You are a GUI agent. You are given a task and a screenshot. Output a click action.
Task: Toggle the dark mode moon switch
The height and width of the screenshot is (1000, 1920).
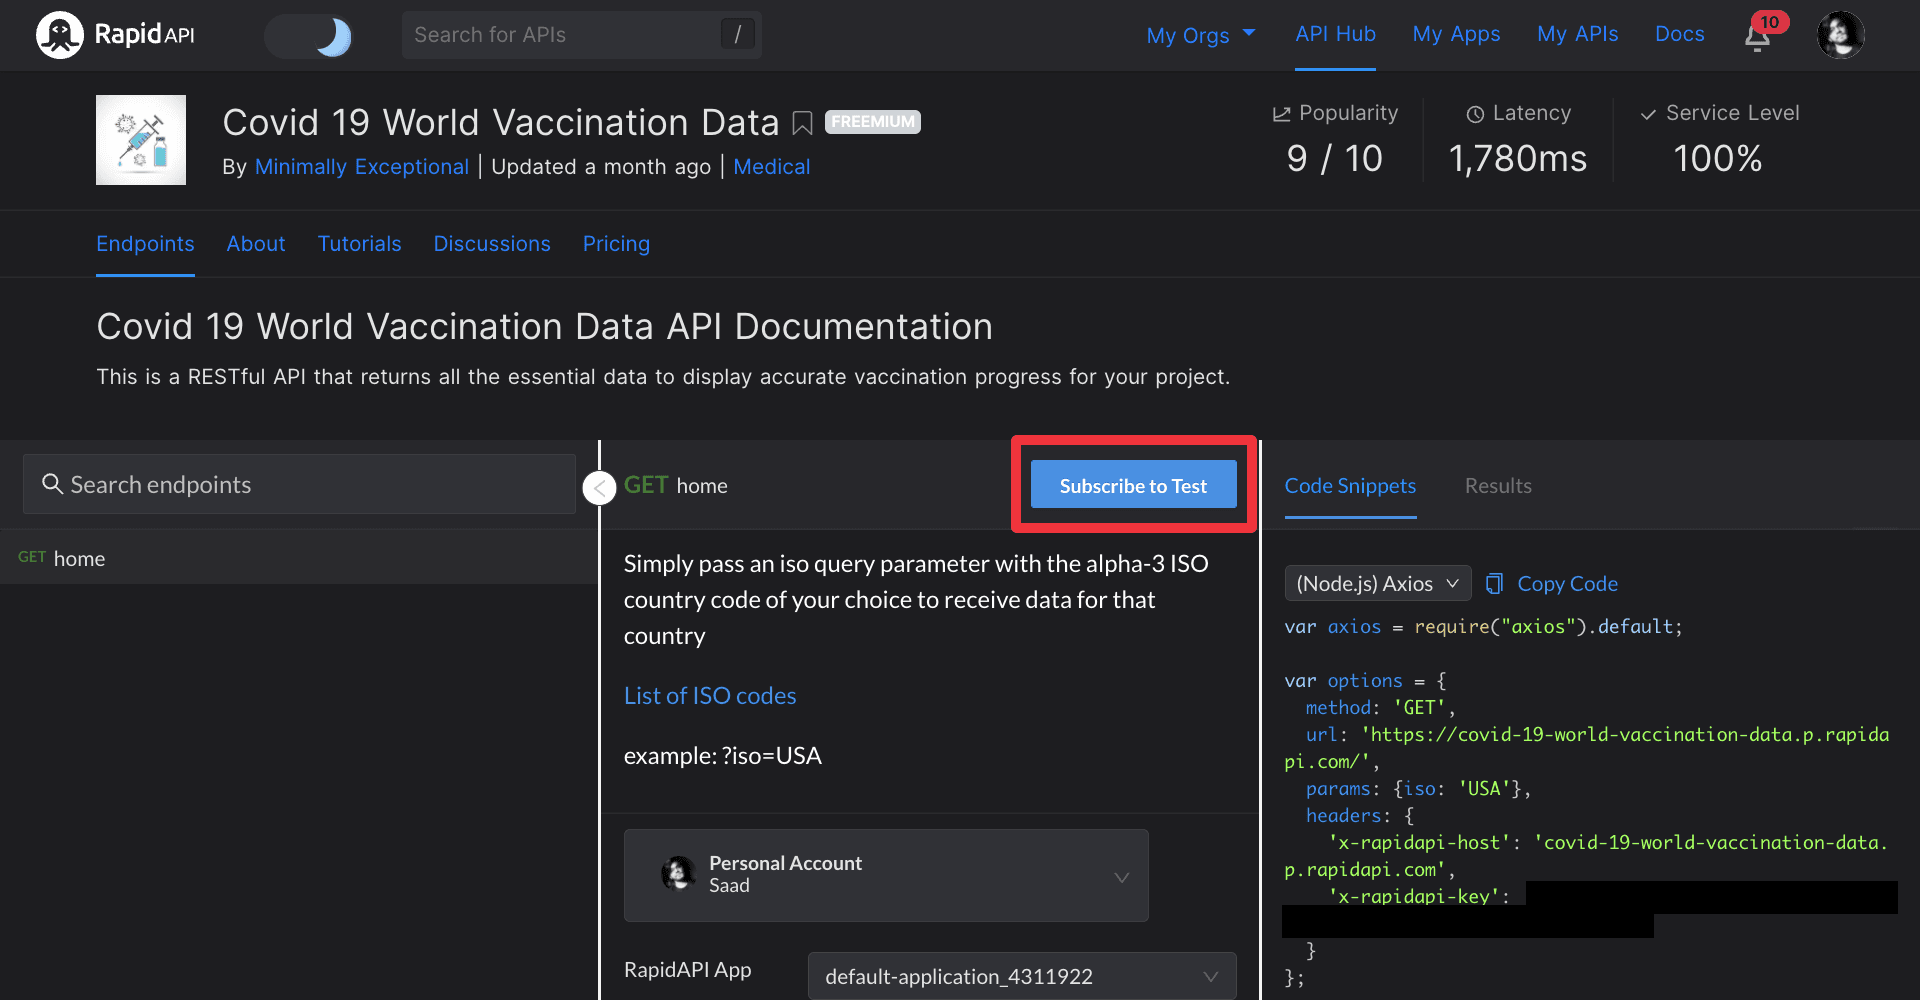point(309,36)
